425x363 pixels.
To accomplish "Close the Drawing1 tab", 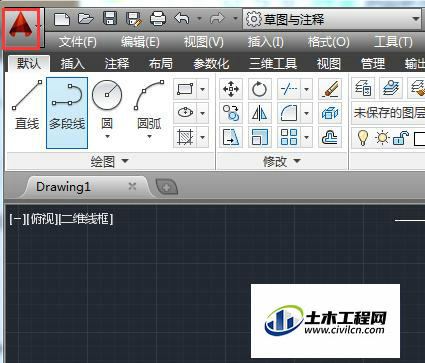I will (132, 186).
